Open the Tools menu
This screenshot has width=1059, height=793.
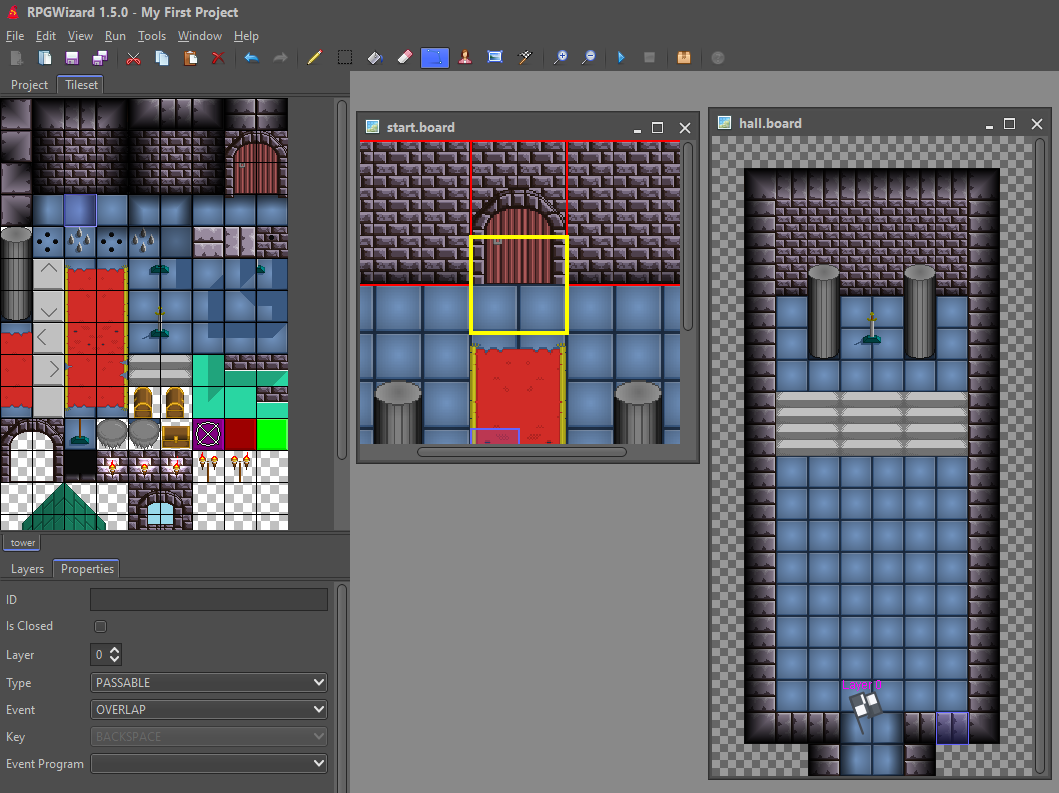pyautogui.click(x=151, y=36)
